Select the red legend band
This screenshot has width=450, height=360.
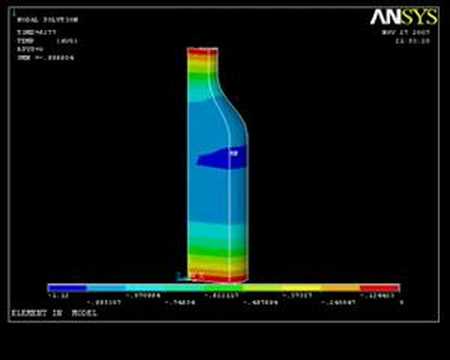click(x=380, y=288)
